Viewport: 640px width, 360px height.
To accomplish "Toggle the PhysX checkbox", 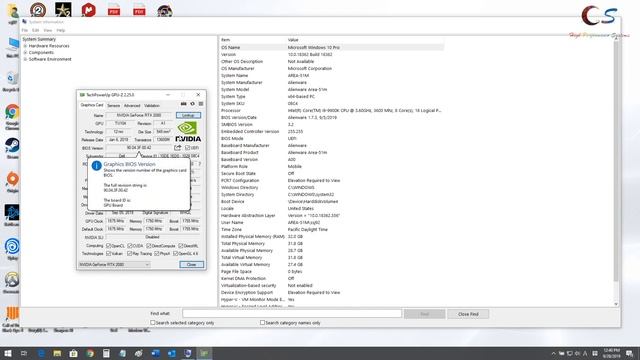I will point(157,253).
